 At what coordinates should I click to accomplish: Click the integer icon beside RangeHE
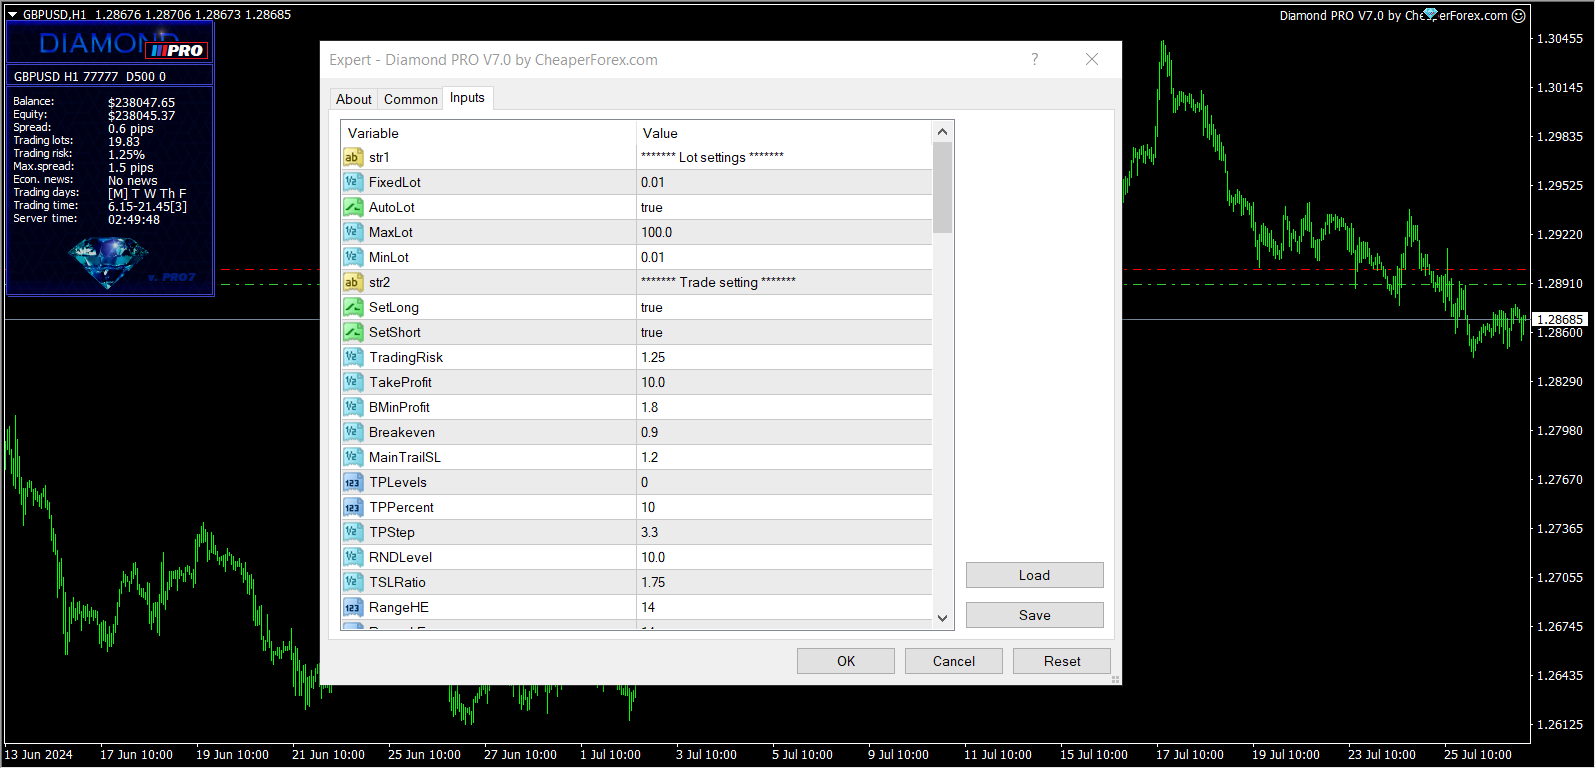353,607
